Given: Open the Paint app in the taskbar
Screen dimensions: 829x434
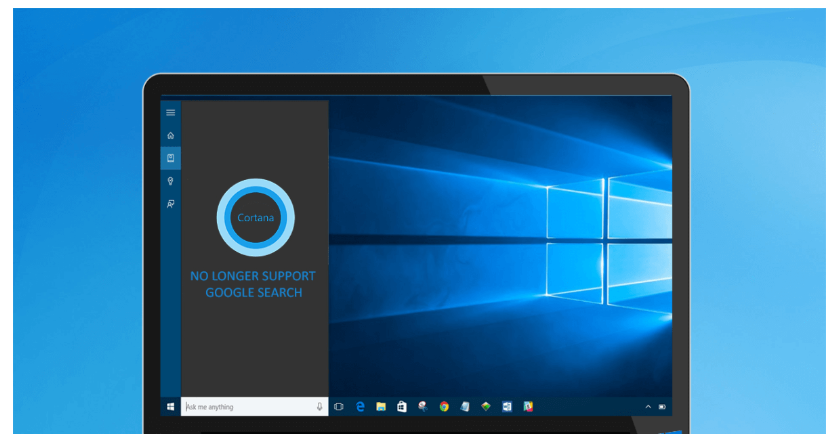Looking at the screenshot, I should coord(423,407).
